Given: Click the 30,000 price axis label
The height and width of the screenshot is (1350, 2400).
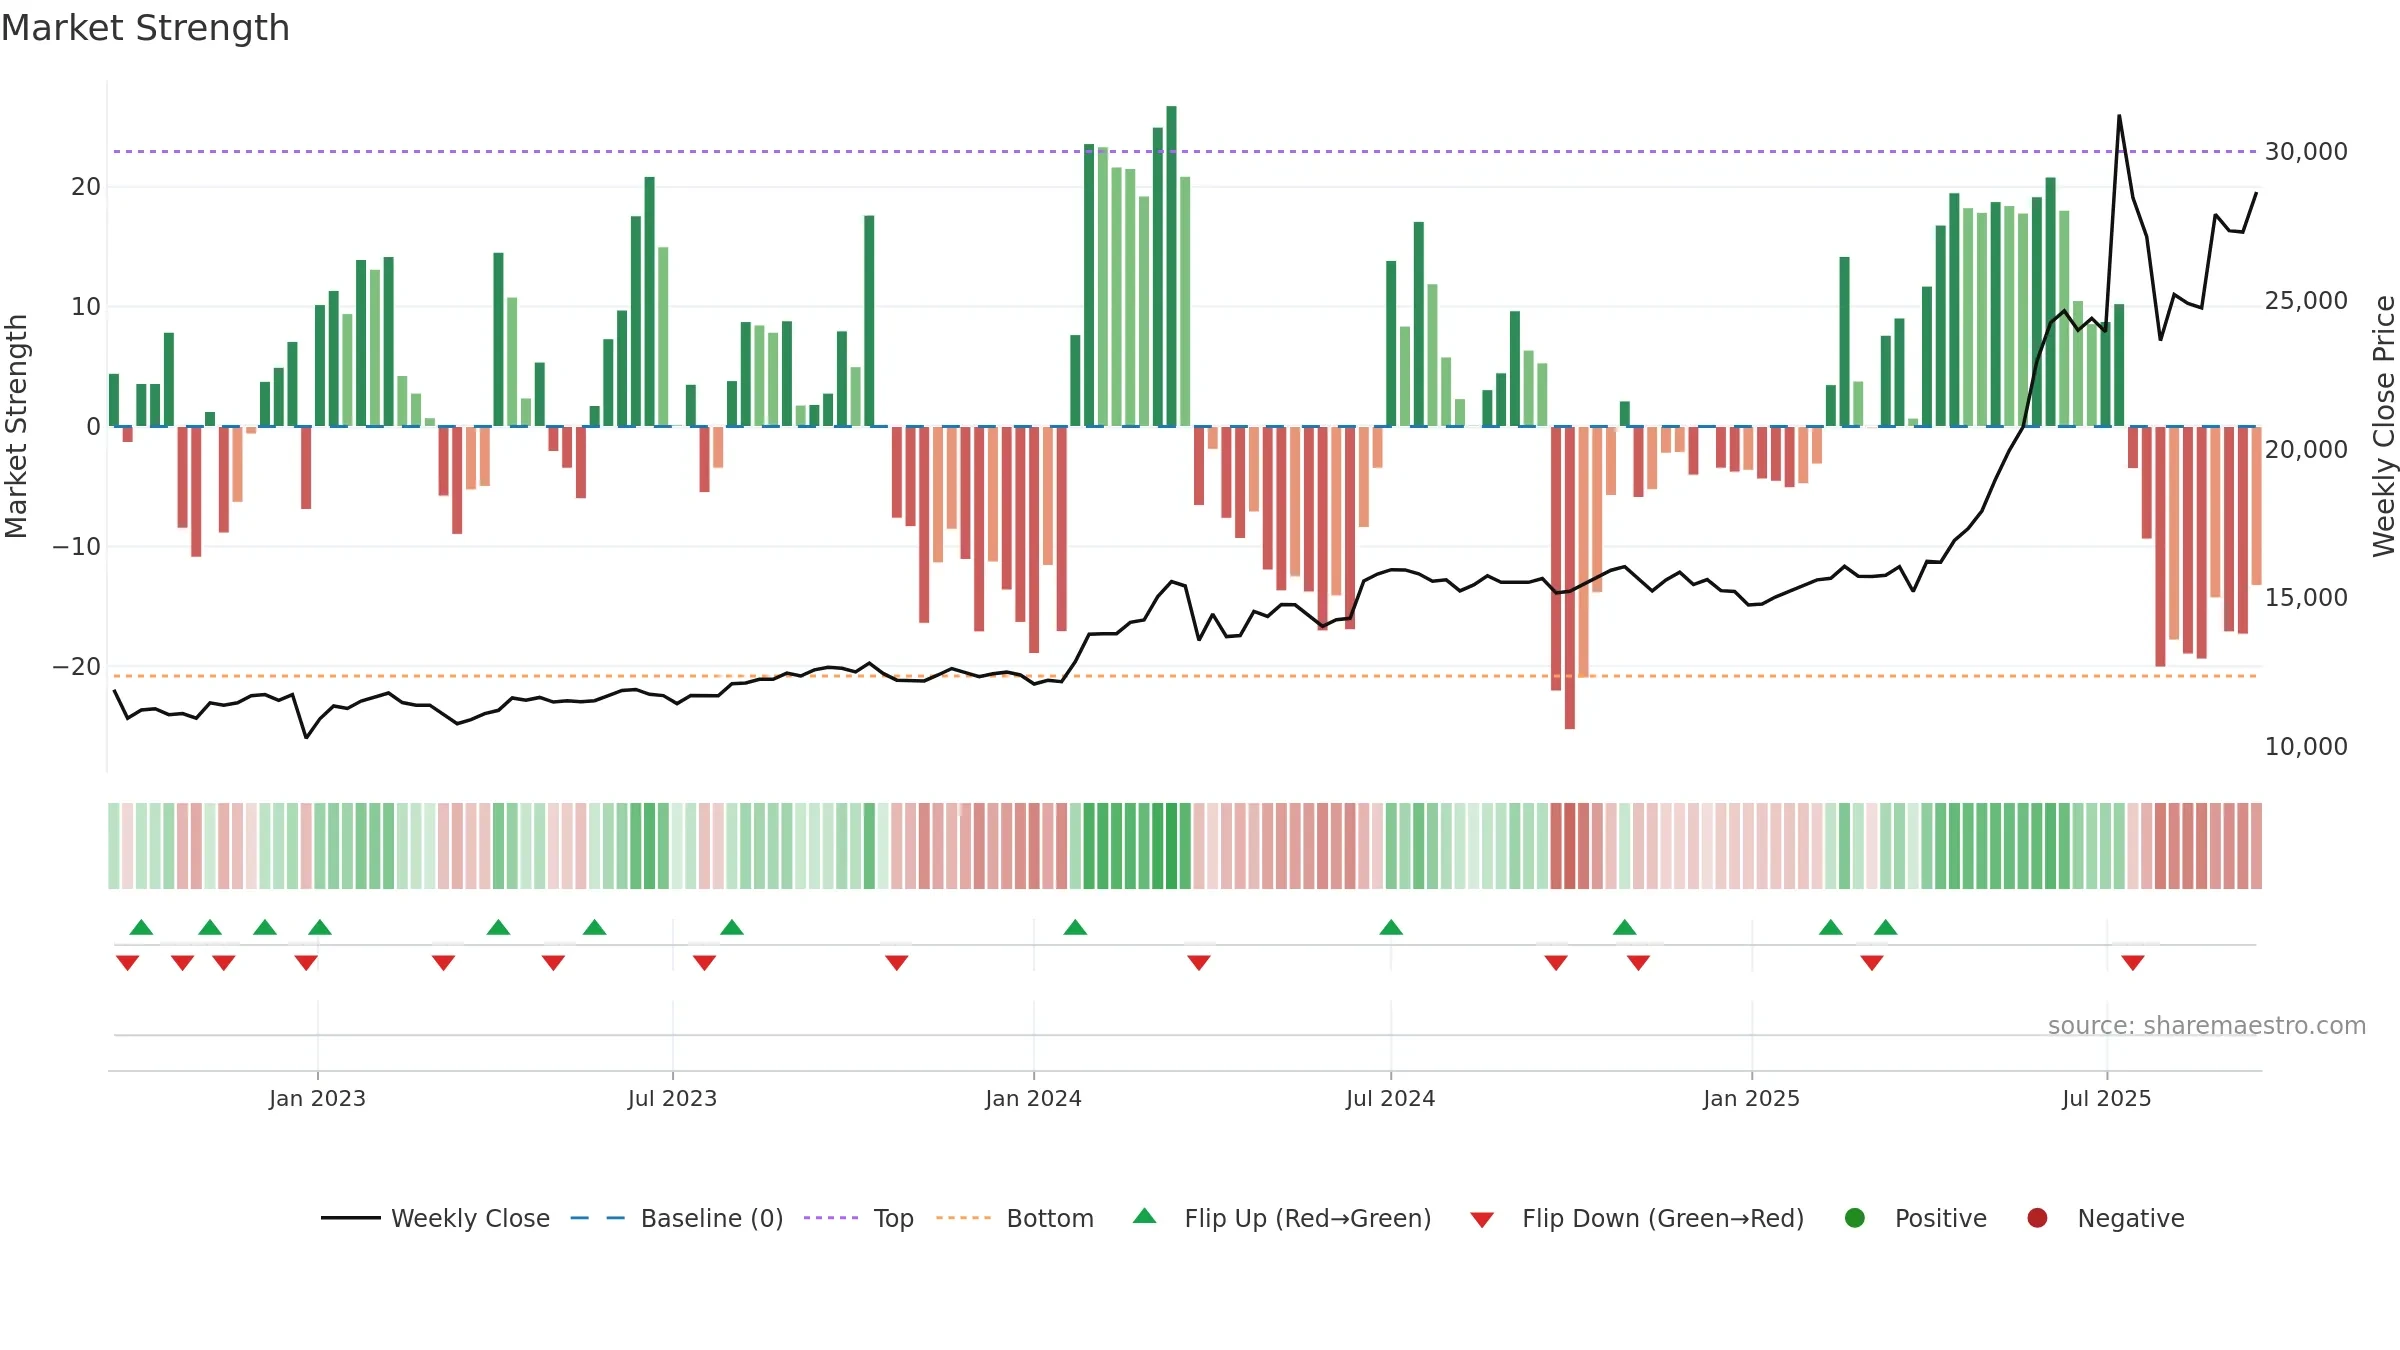Looking at the screenshot, I should coord(2306,151).
